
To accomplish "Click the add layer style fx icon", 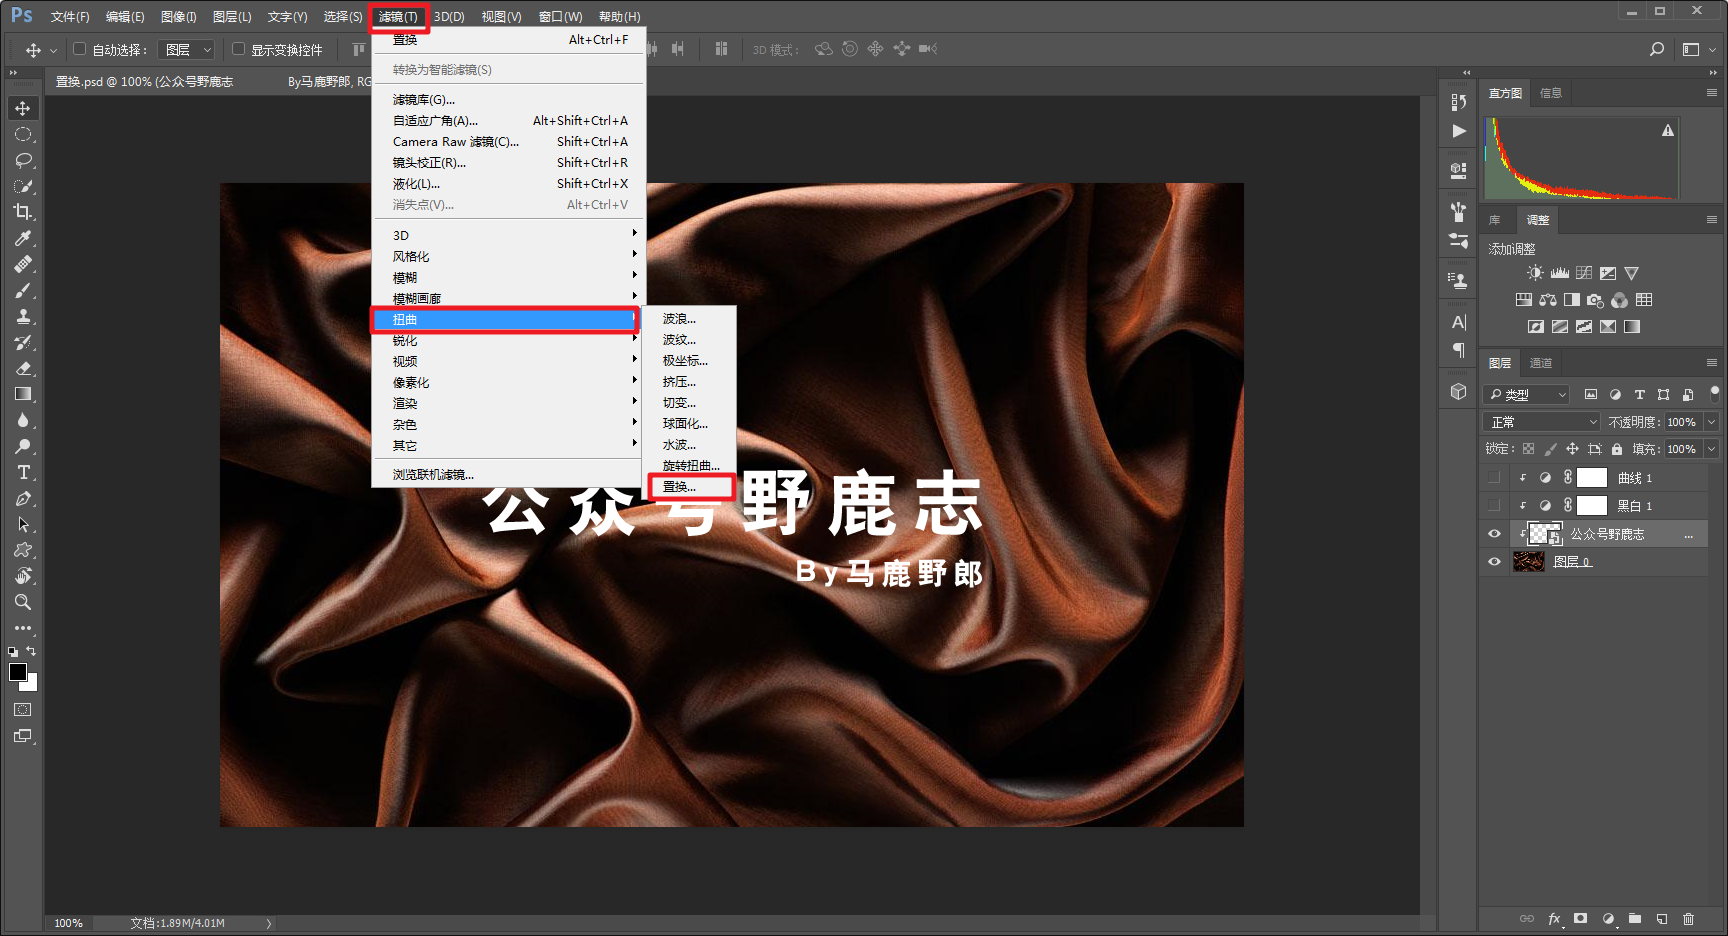I will [x=1554, y=919].
